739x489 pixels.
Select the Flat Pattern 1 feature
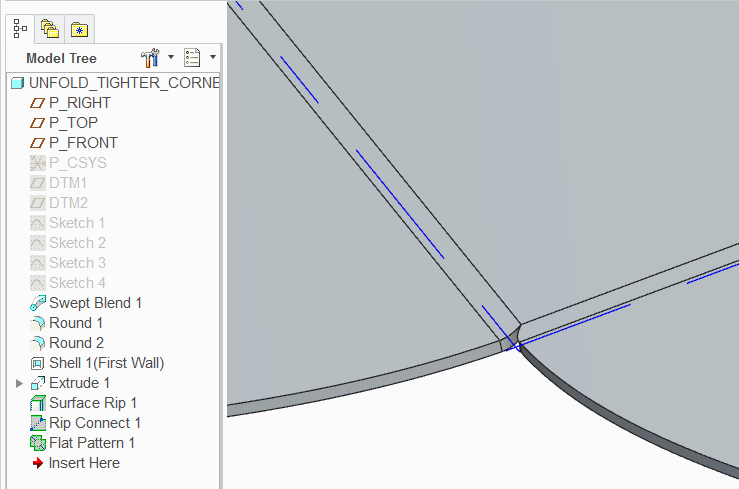[92, 443]
